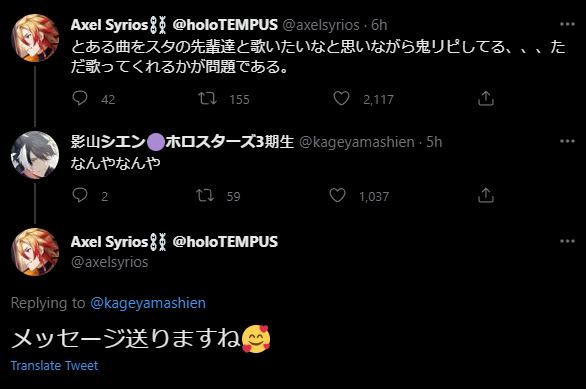Open more options on the top tweet
The width and height of the screenshot is (586, 389).
click(567, 24)
